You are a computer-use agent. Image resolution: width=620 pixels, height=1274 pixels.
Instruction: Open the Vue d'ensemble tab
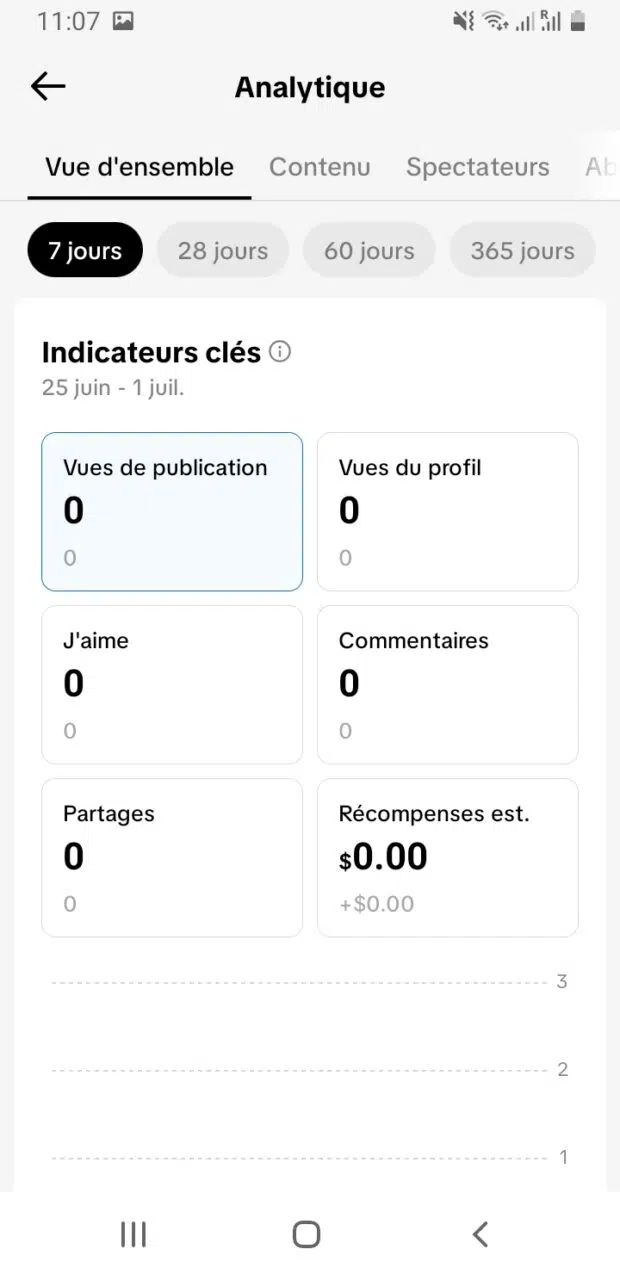click(140, 167)
